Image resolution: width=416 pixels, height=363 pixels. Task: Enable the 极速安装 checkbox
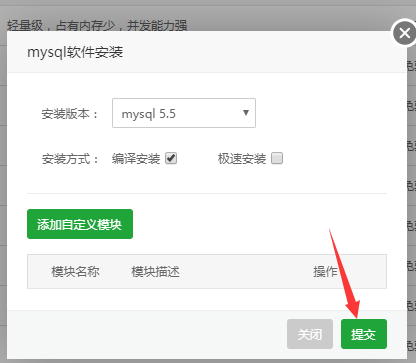pos(277,158)
